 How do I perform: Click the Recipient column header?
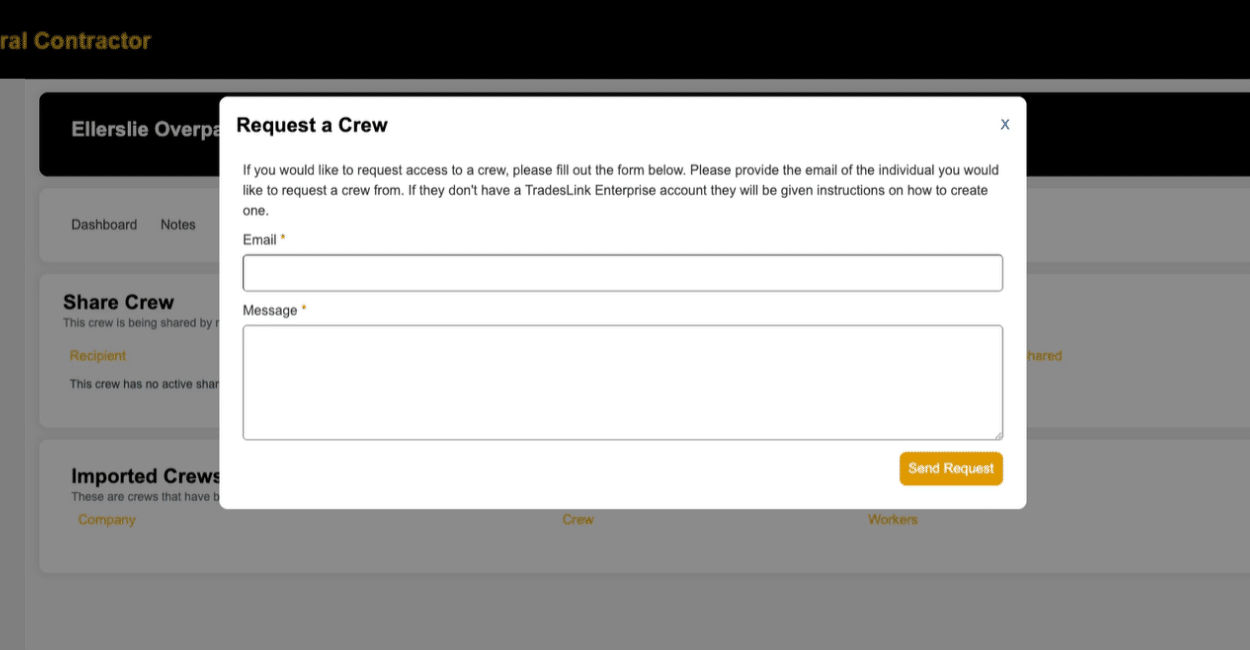point(98,356)
